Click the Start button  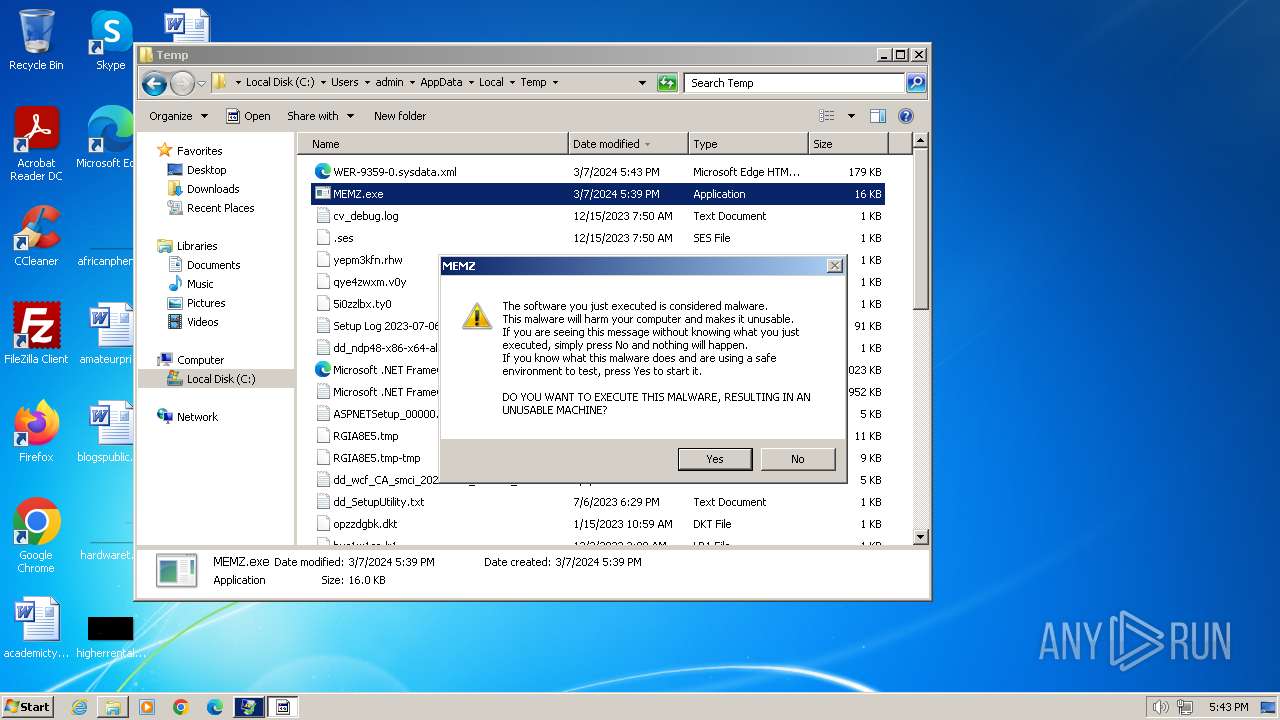(x=27, y=707)
